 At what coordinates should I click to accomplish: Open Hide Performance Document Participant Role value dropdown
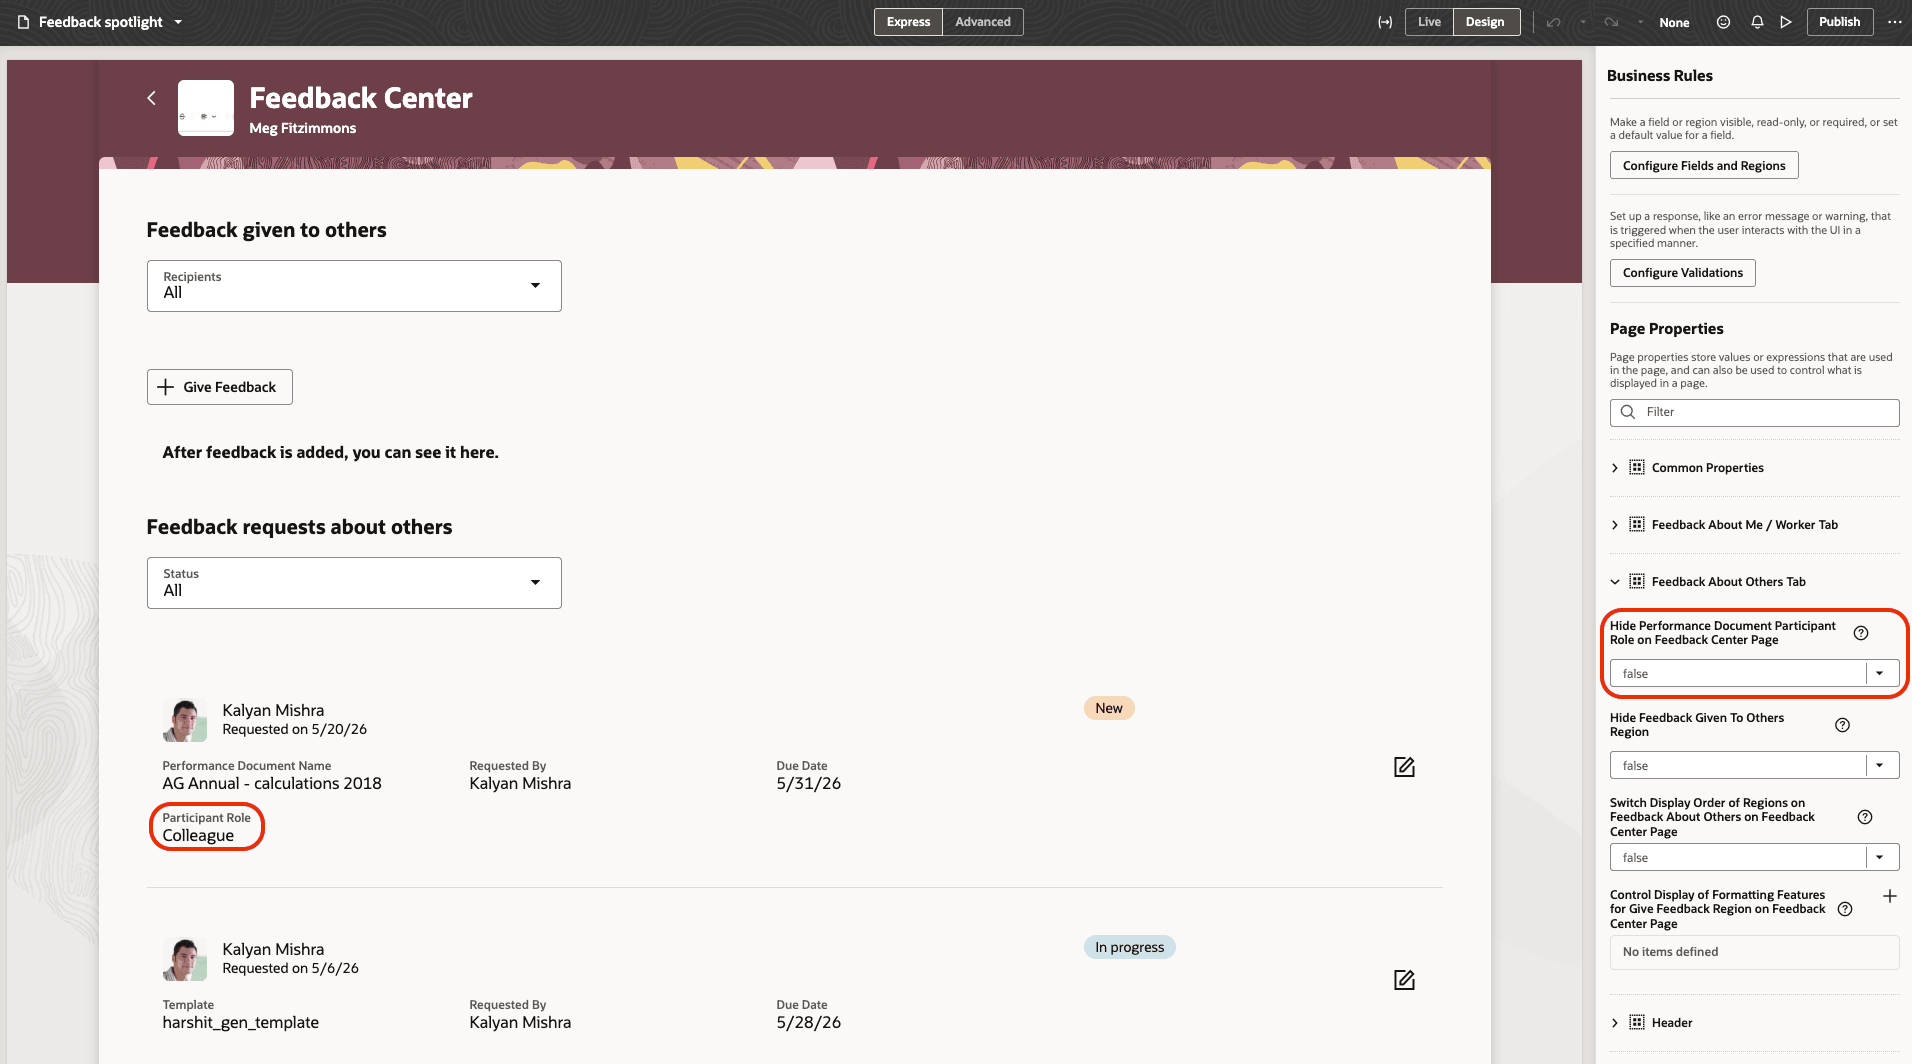click(1880, 674)
